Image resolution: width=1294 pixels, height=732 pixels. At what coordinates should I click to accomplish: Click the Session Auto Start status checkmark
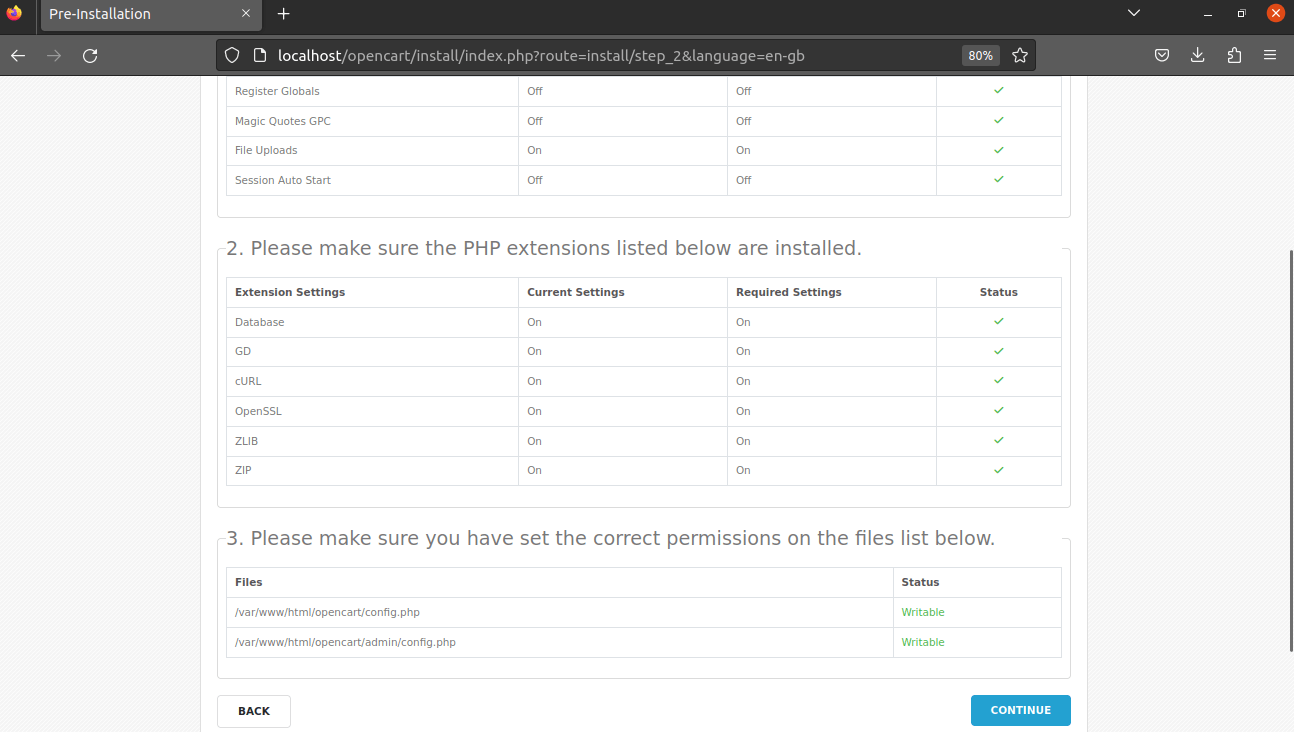click(998, 179)
